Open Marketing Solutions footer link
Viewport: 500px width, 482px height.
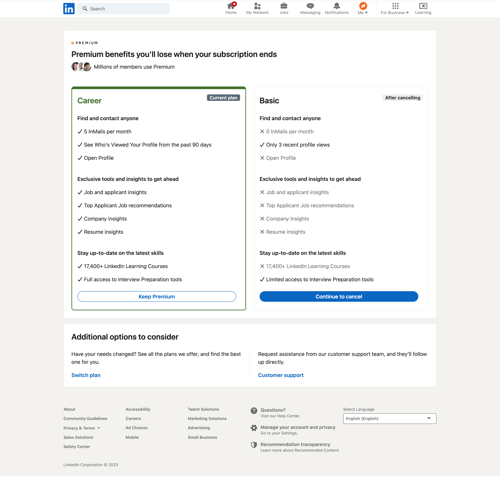pyautogui.click(x=207, y=418)
